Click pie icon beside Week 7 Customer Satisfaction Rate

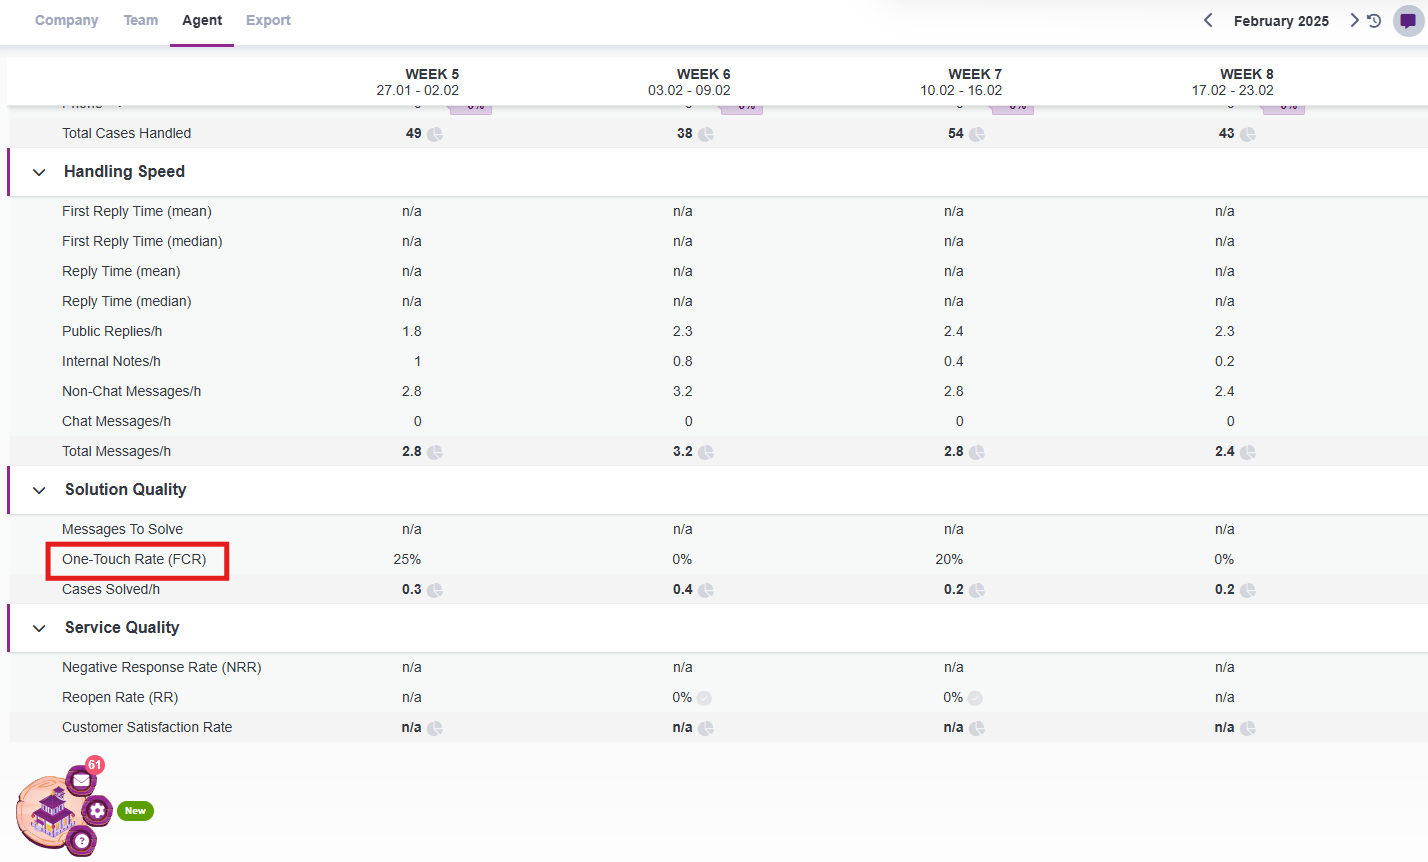click(x=977, y=728)
